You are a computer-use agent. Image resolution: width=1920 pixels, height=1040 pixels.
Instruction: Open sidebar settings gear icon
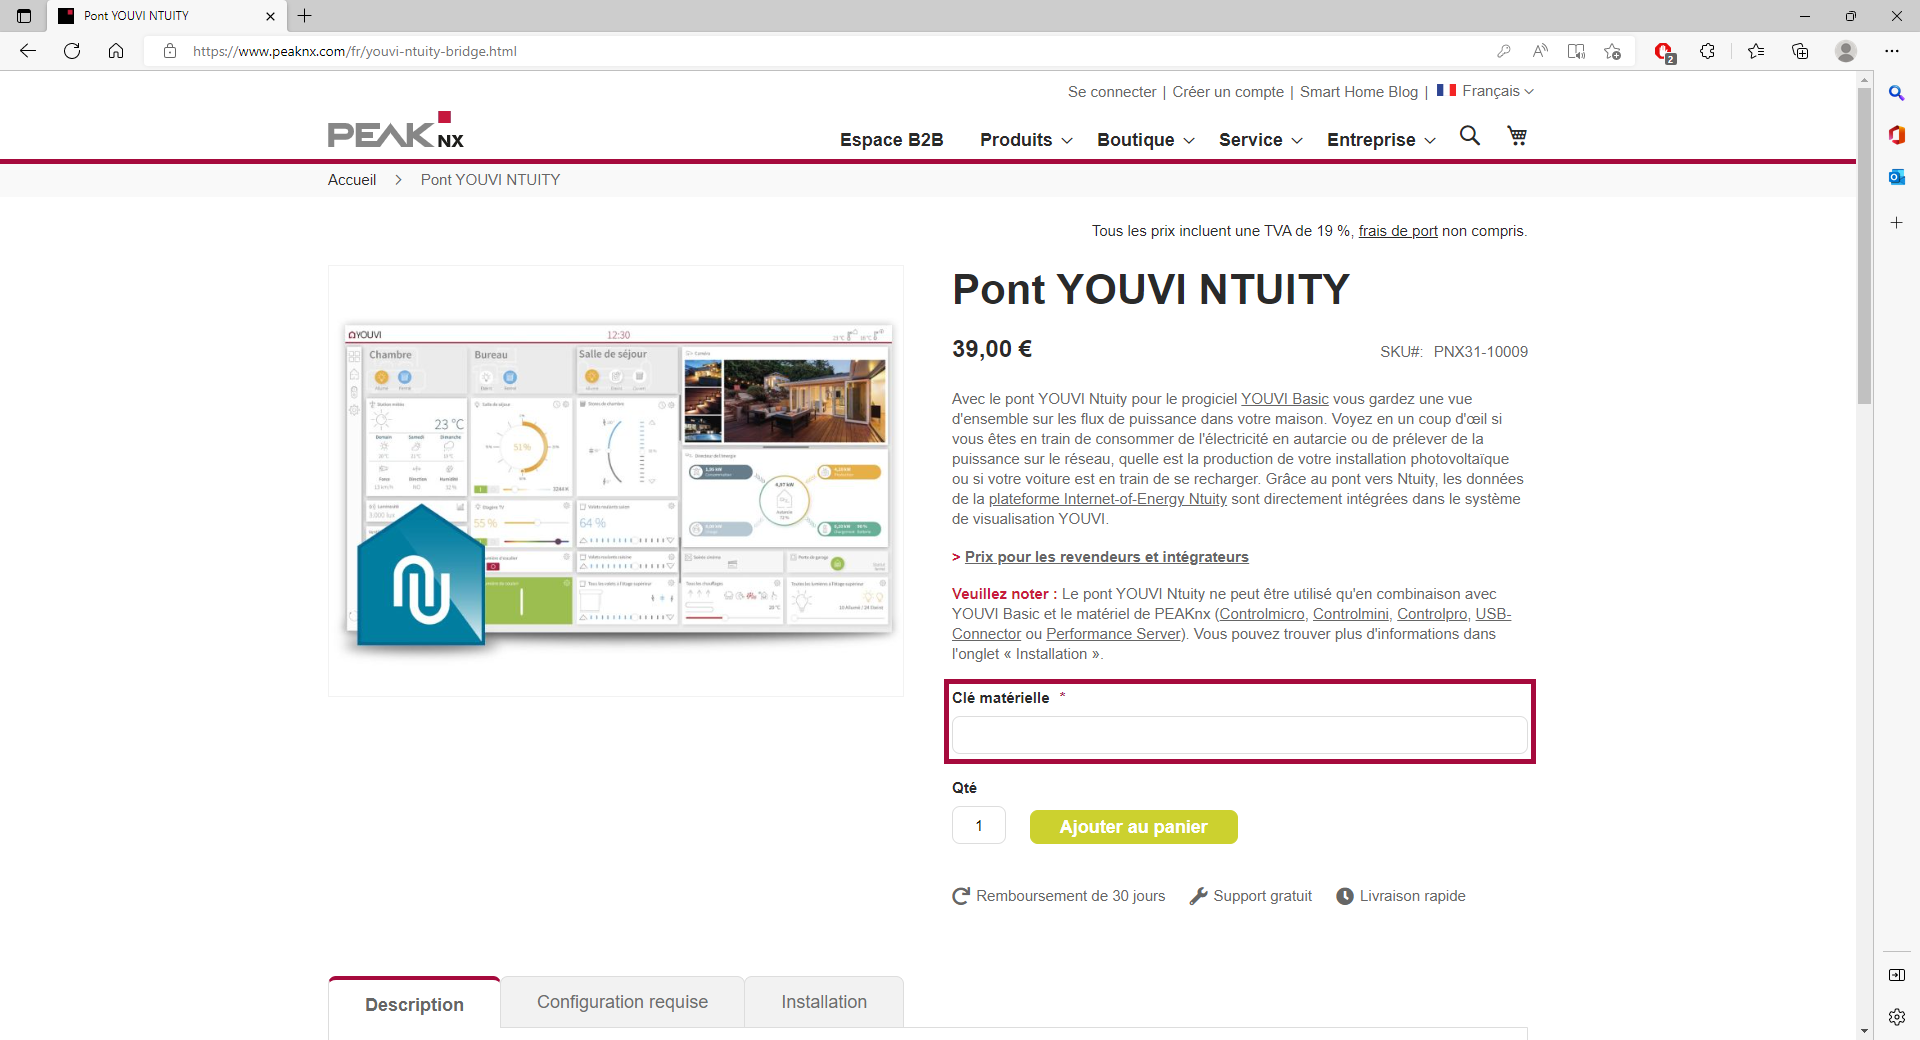click(1896, 1017)
